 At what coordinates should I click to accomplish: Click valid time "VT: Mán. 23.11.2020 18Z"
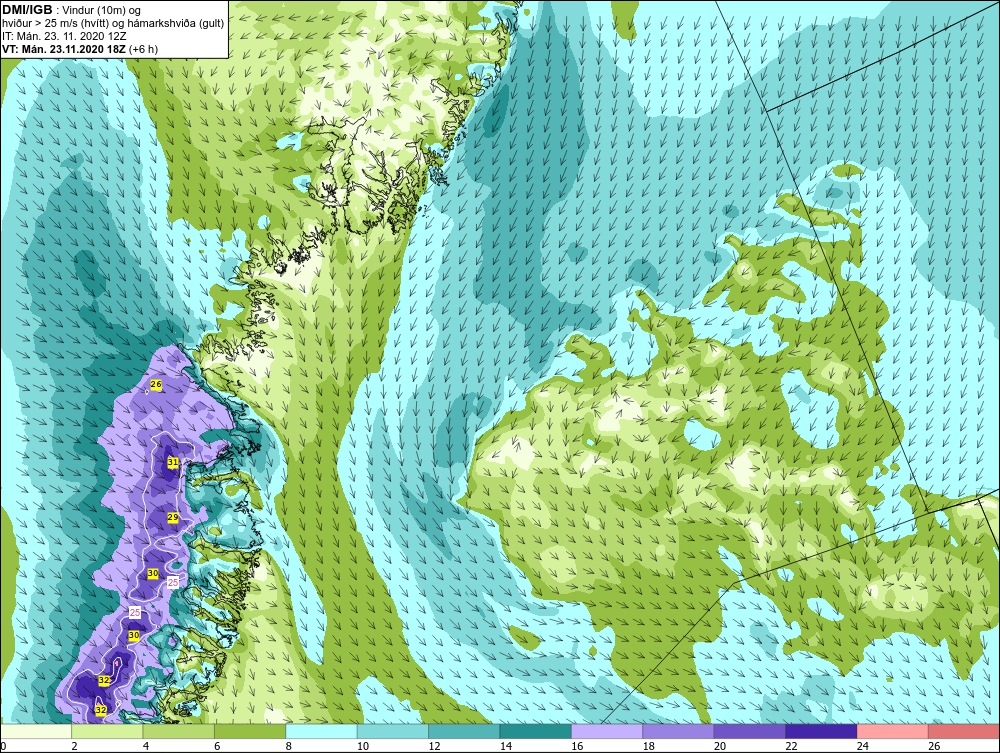[64, 49]
